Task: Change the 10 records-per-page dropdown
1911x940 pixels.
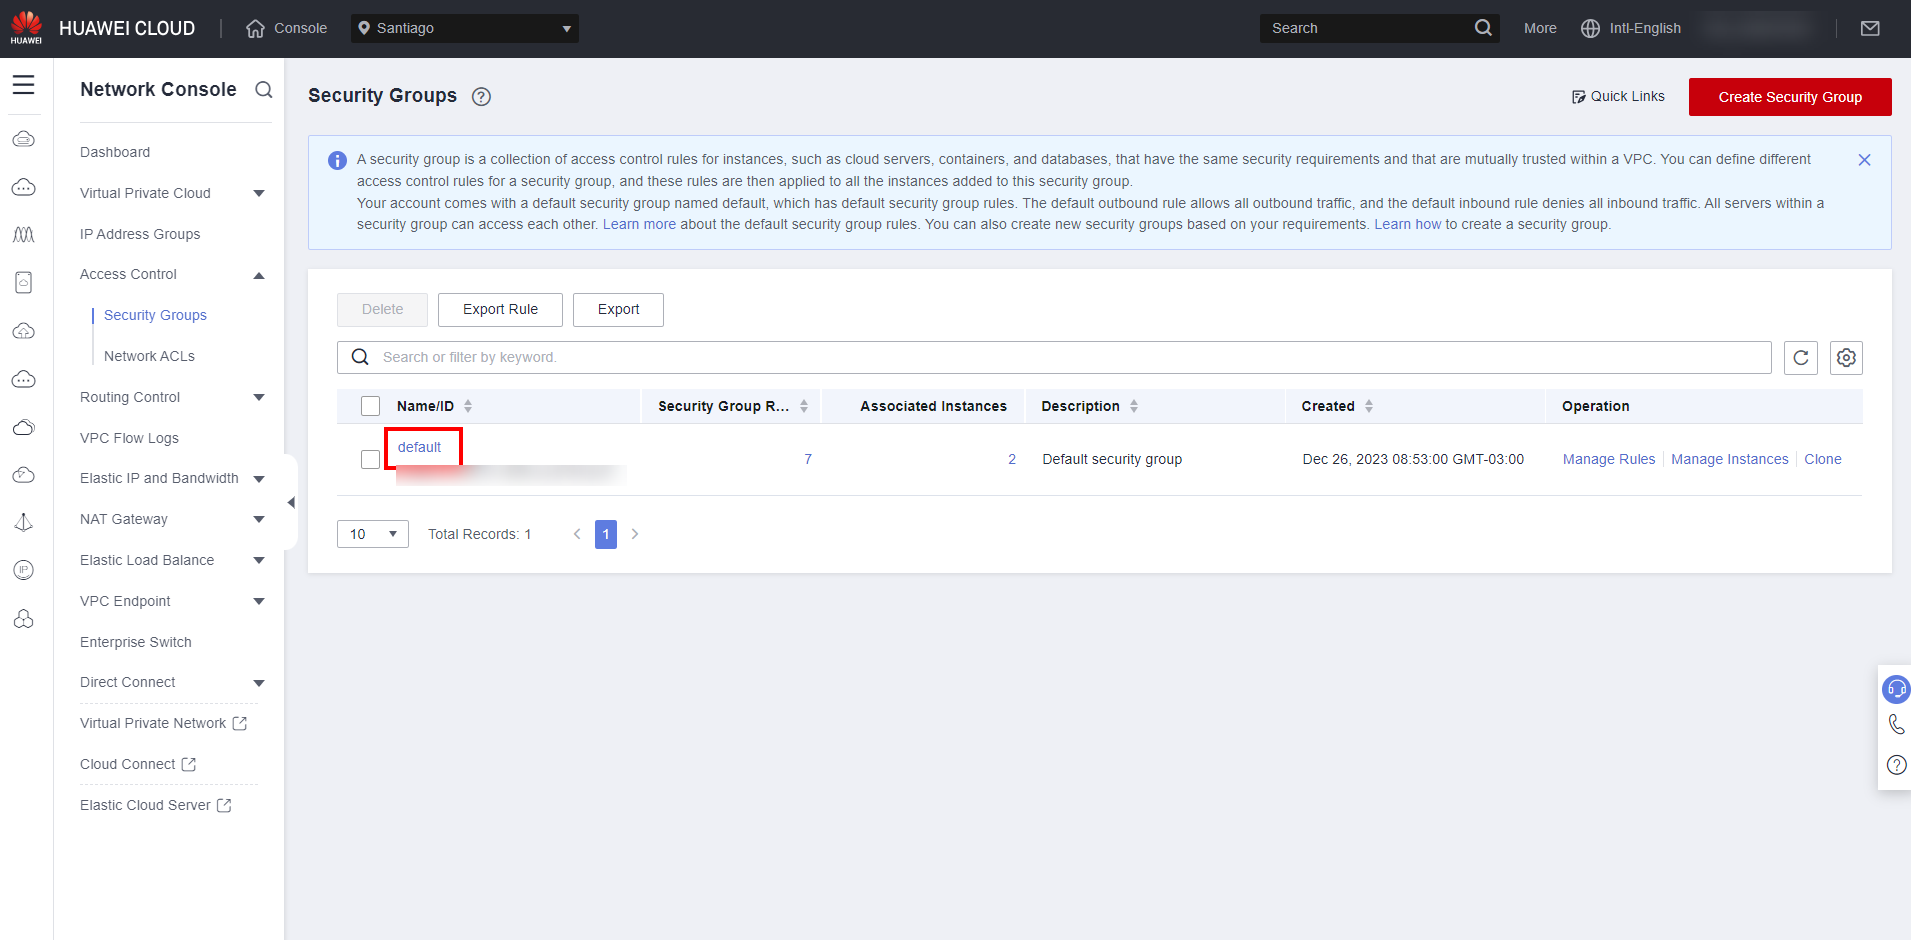Action: click(372, 534)
